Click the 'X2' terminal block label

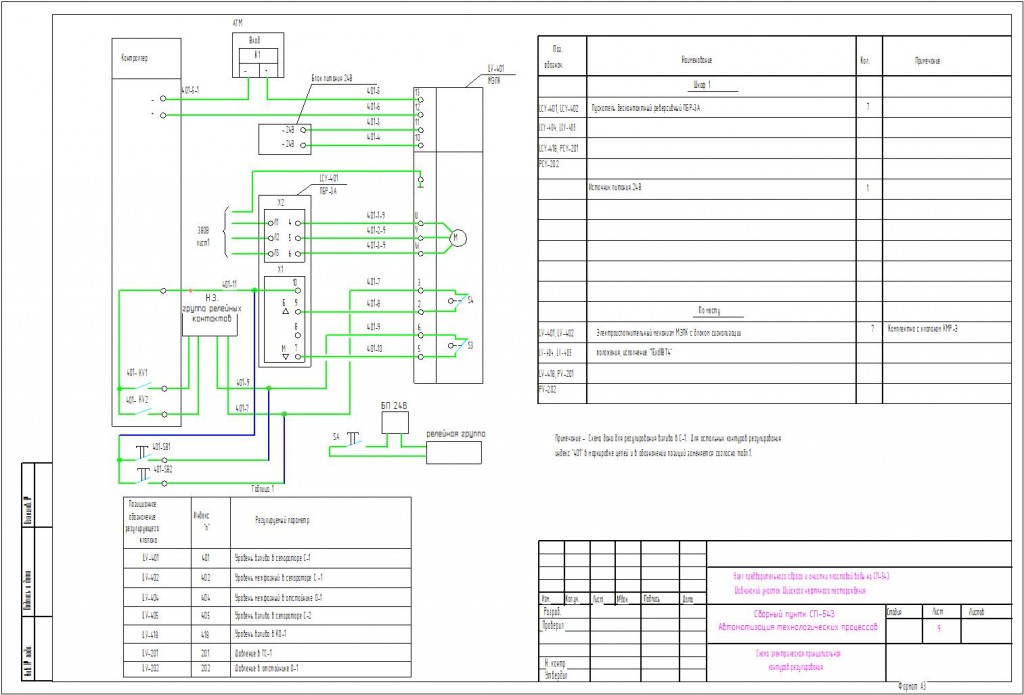point(281,202)
